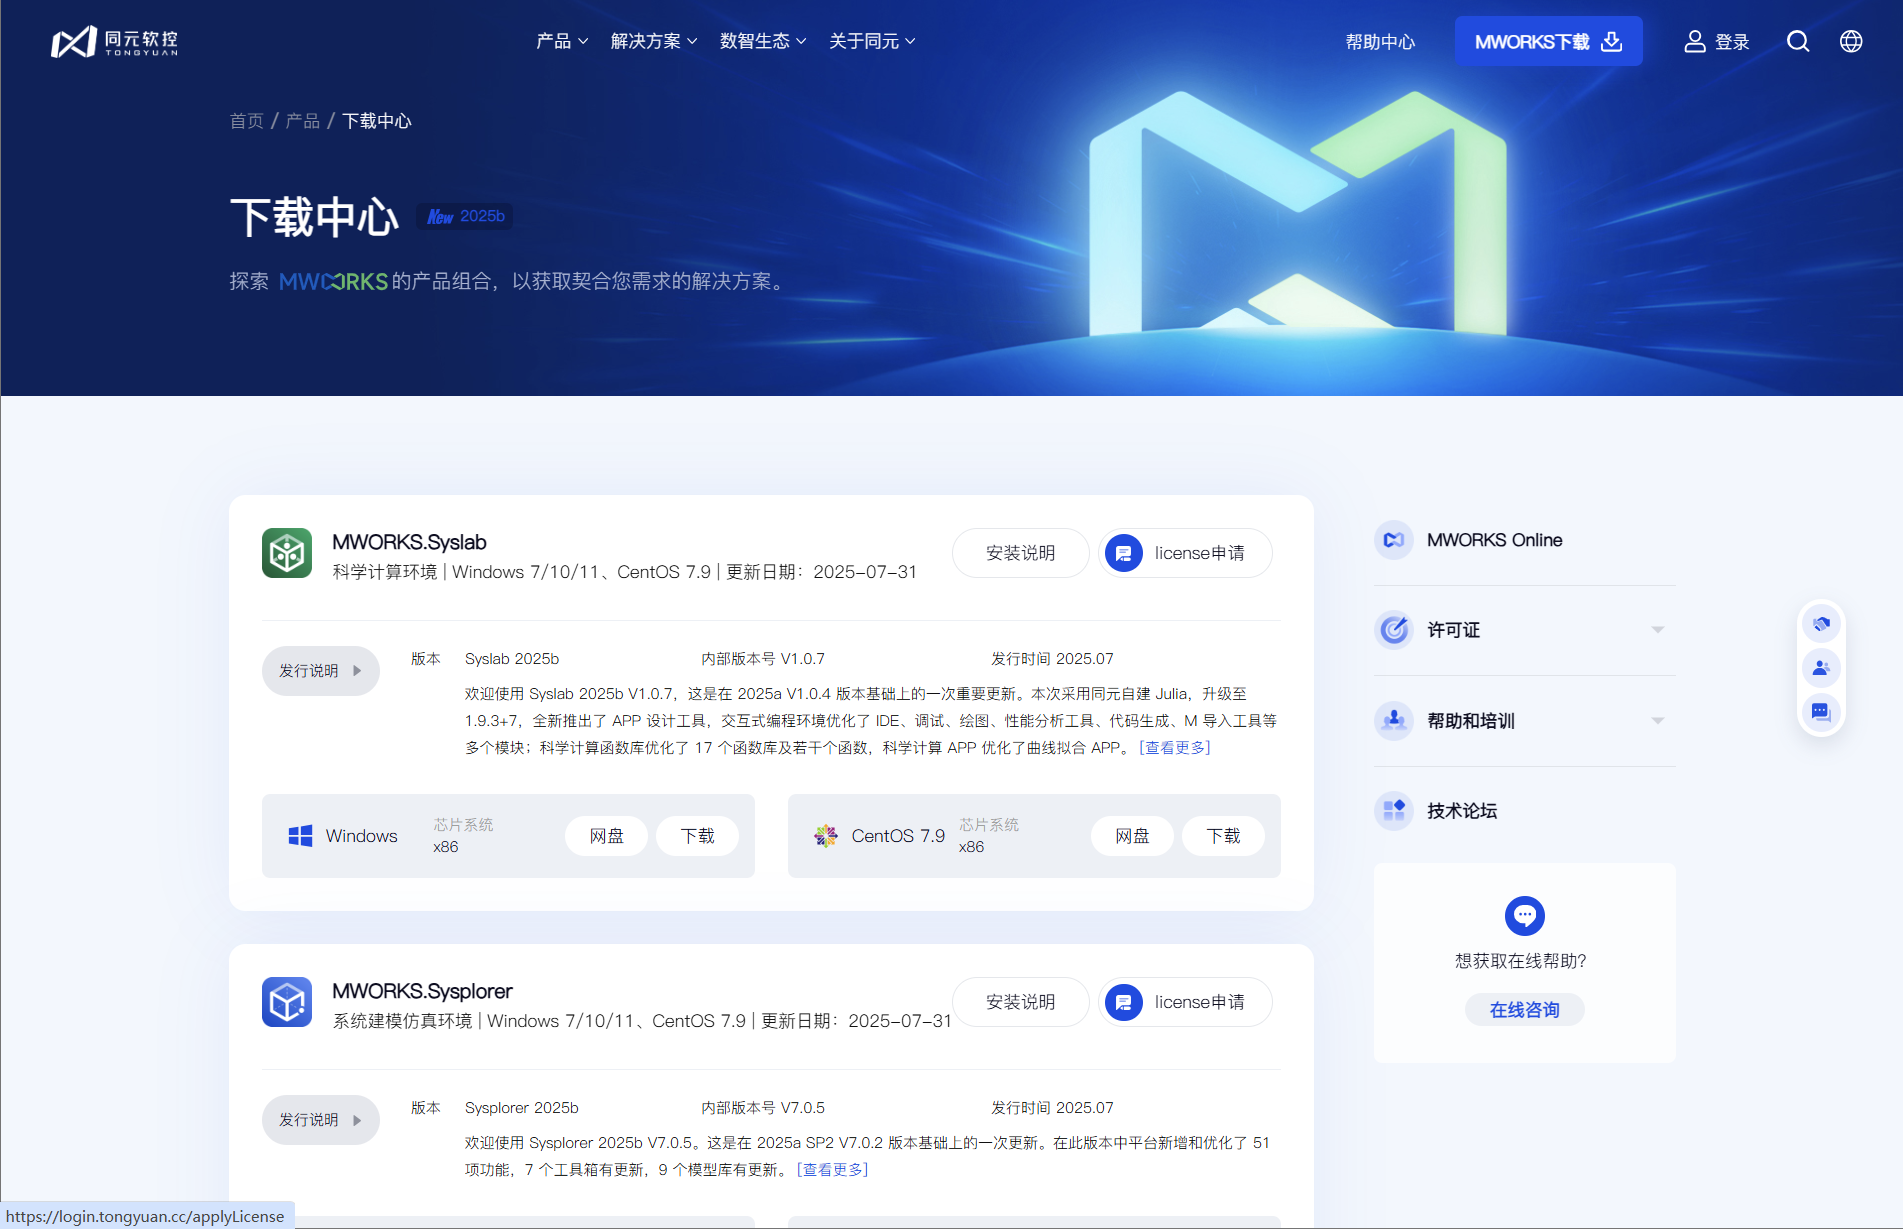Click the floating message chat icon
This screenshot has width=1903, height=1229.
[1821, 712]
